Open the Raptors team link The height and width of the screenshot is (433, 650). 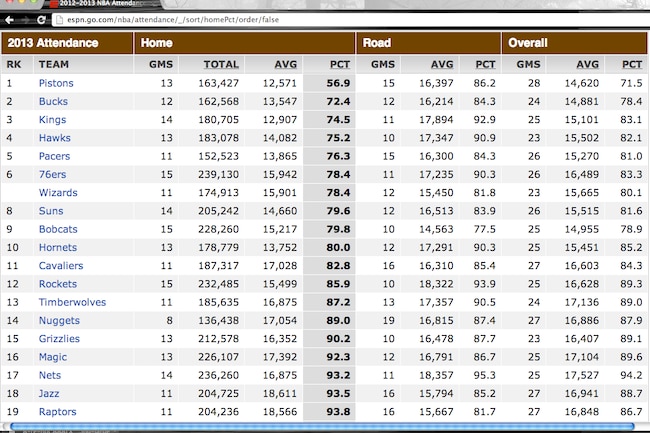(x=57, y=411)
